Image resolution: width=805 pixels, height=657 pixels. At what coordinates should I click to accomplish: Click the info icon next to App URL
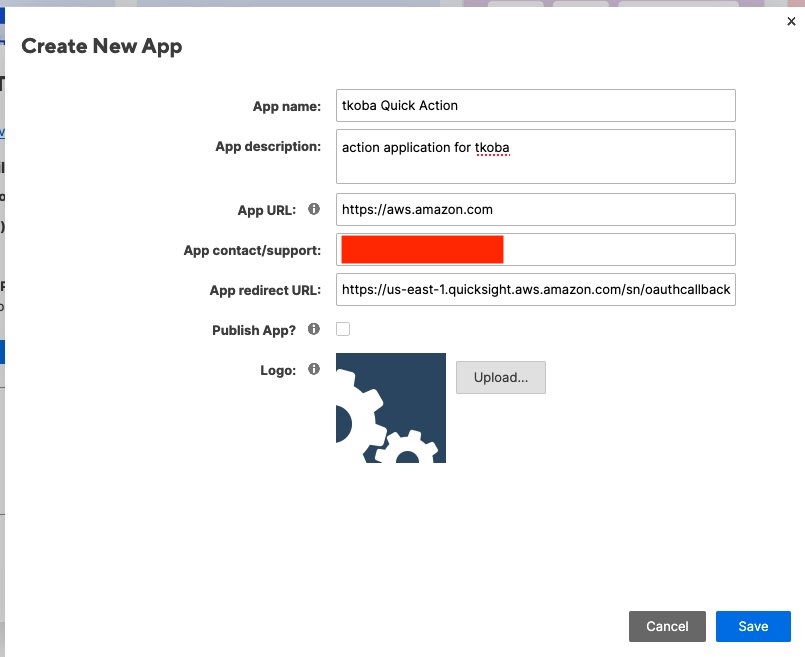coord(314,210)
